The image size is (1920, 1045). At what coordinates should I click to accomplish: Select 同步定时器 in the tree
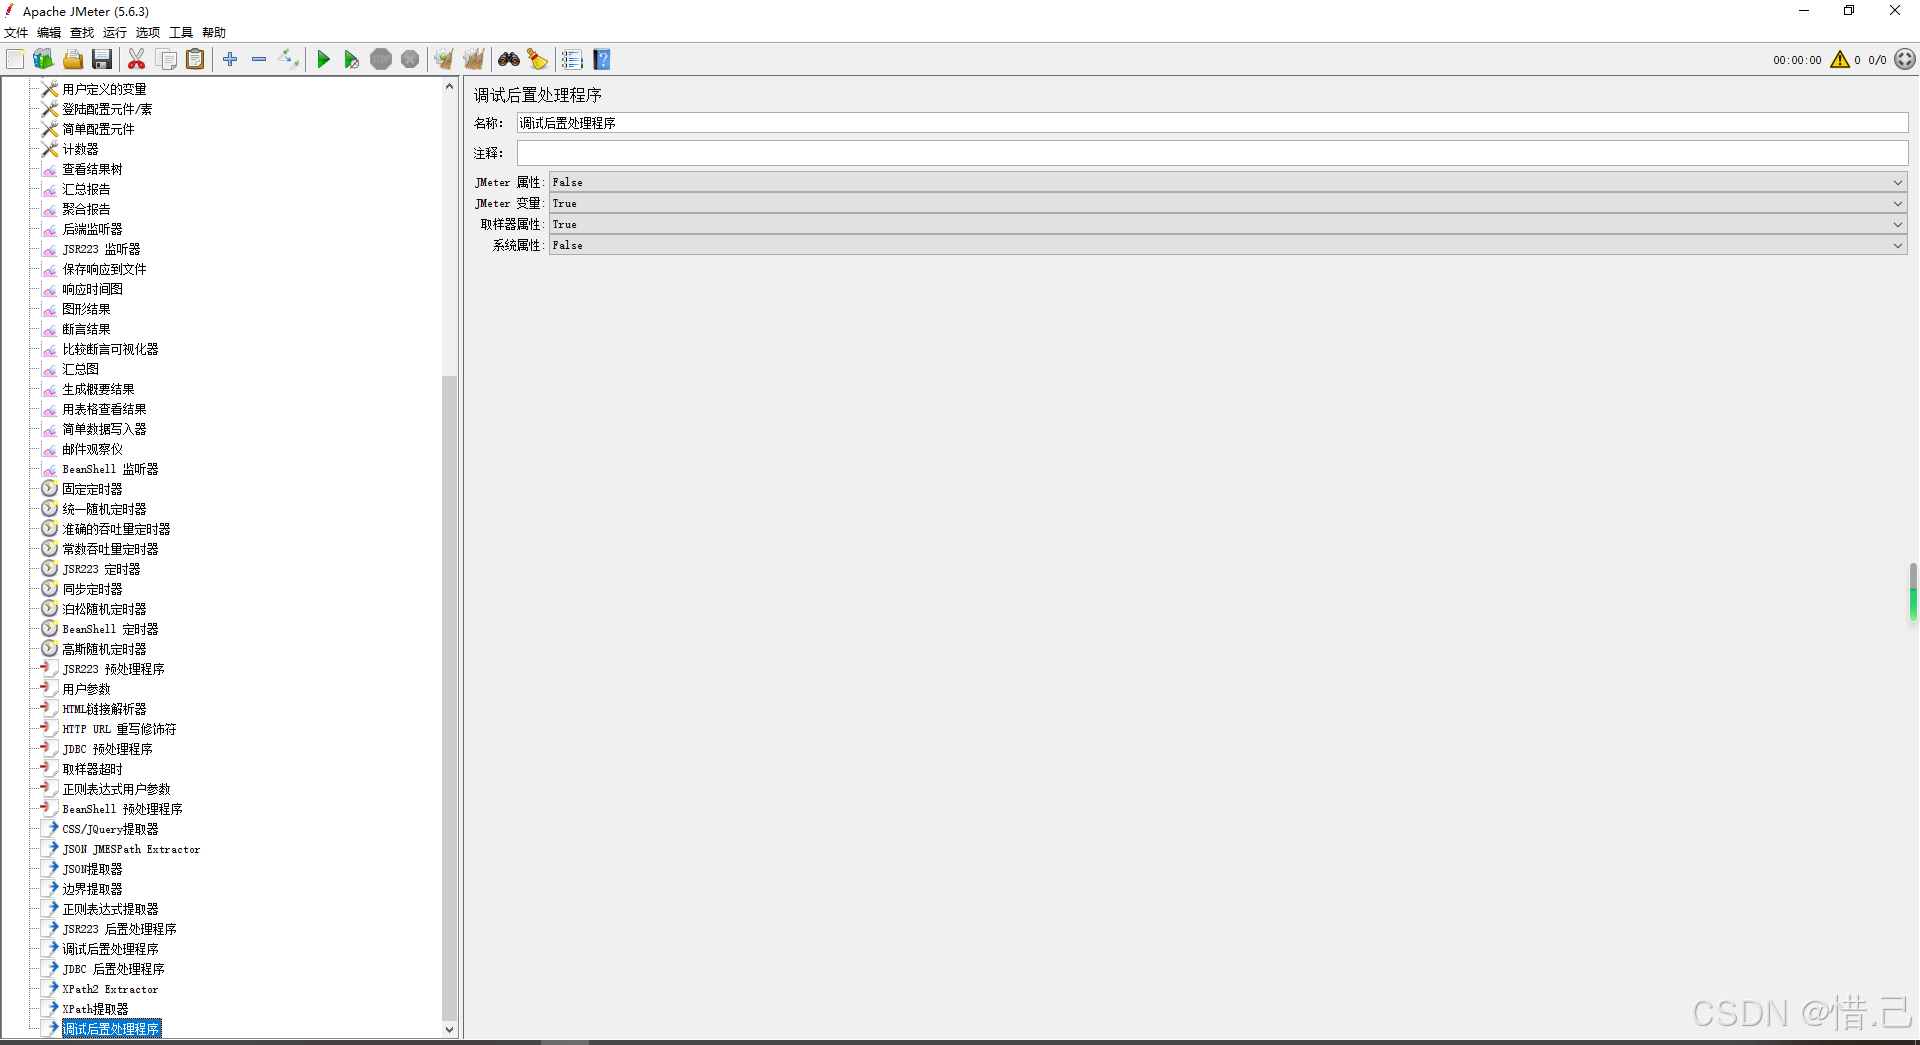tap(92, 589)
